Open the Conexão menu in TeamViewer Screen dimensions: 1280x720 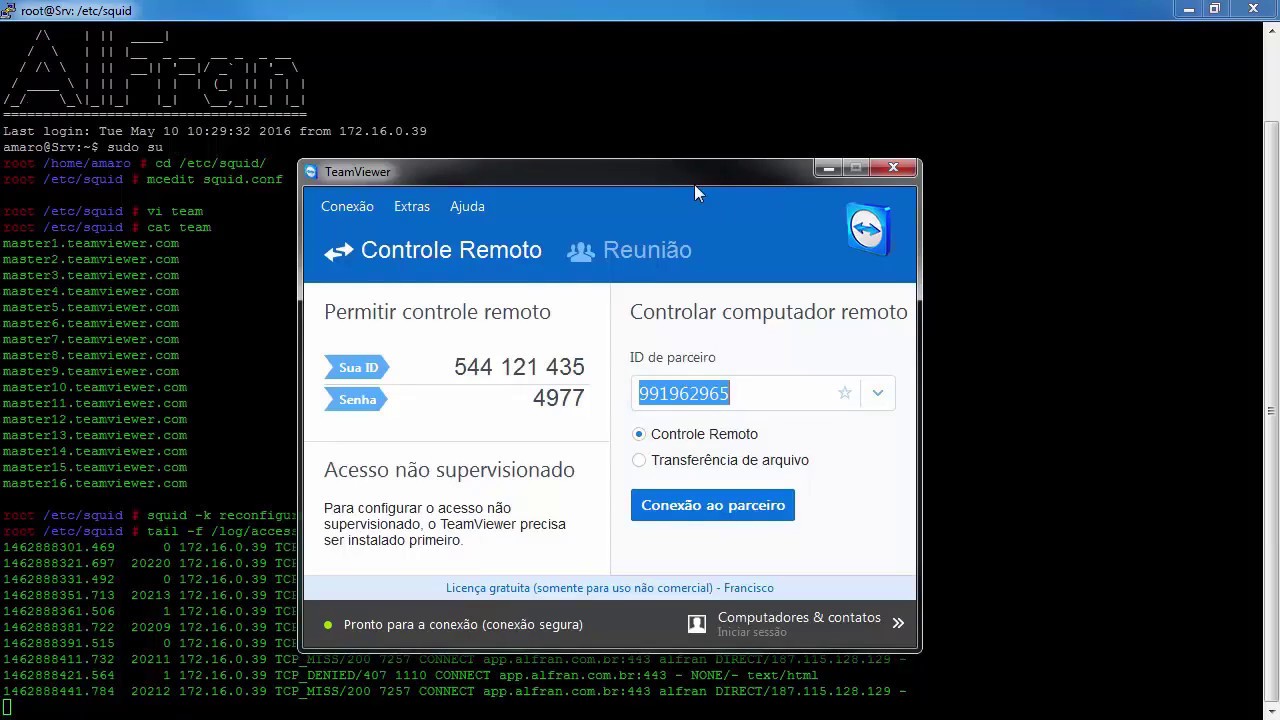[347, 206]
